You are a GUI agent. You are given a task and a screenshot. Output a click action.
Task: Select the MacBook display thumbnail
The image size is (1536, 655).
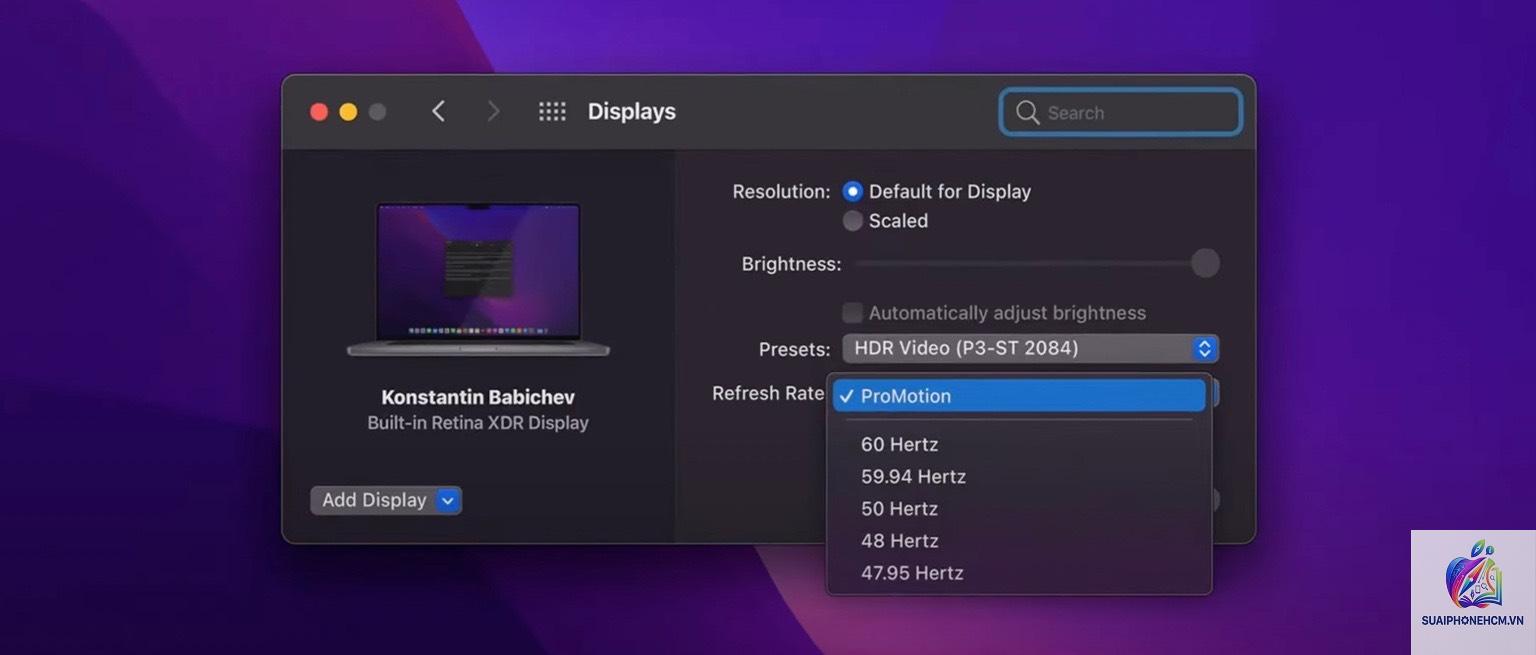click(x=478, y=280)
